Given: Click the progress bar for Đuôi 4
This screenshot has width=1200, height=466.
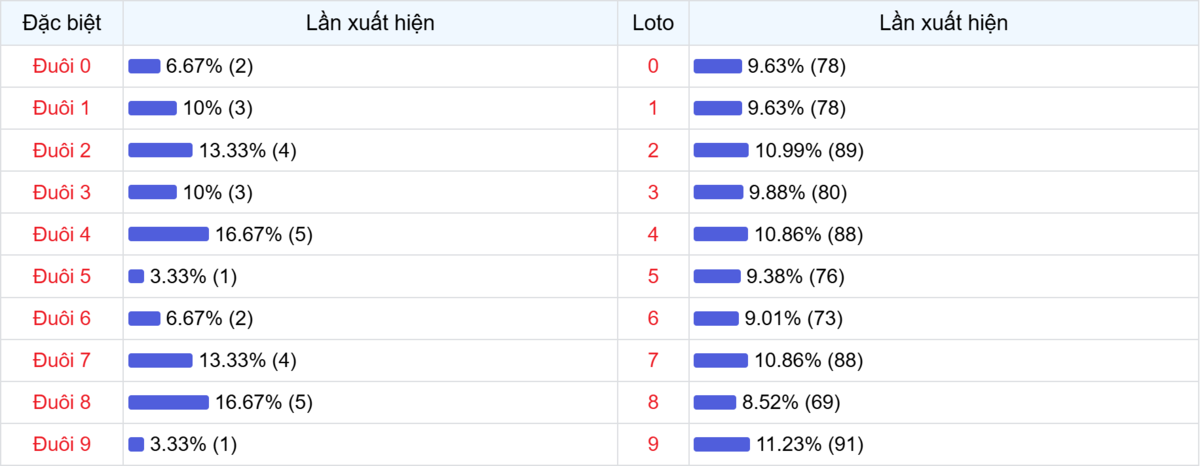Looking at the screenshot, I should click(x=168, y=234).
